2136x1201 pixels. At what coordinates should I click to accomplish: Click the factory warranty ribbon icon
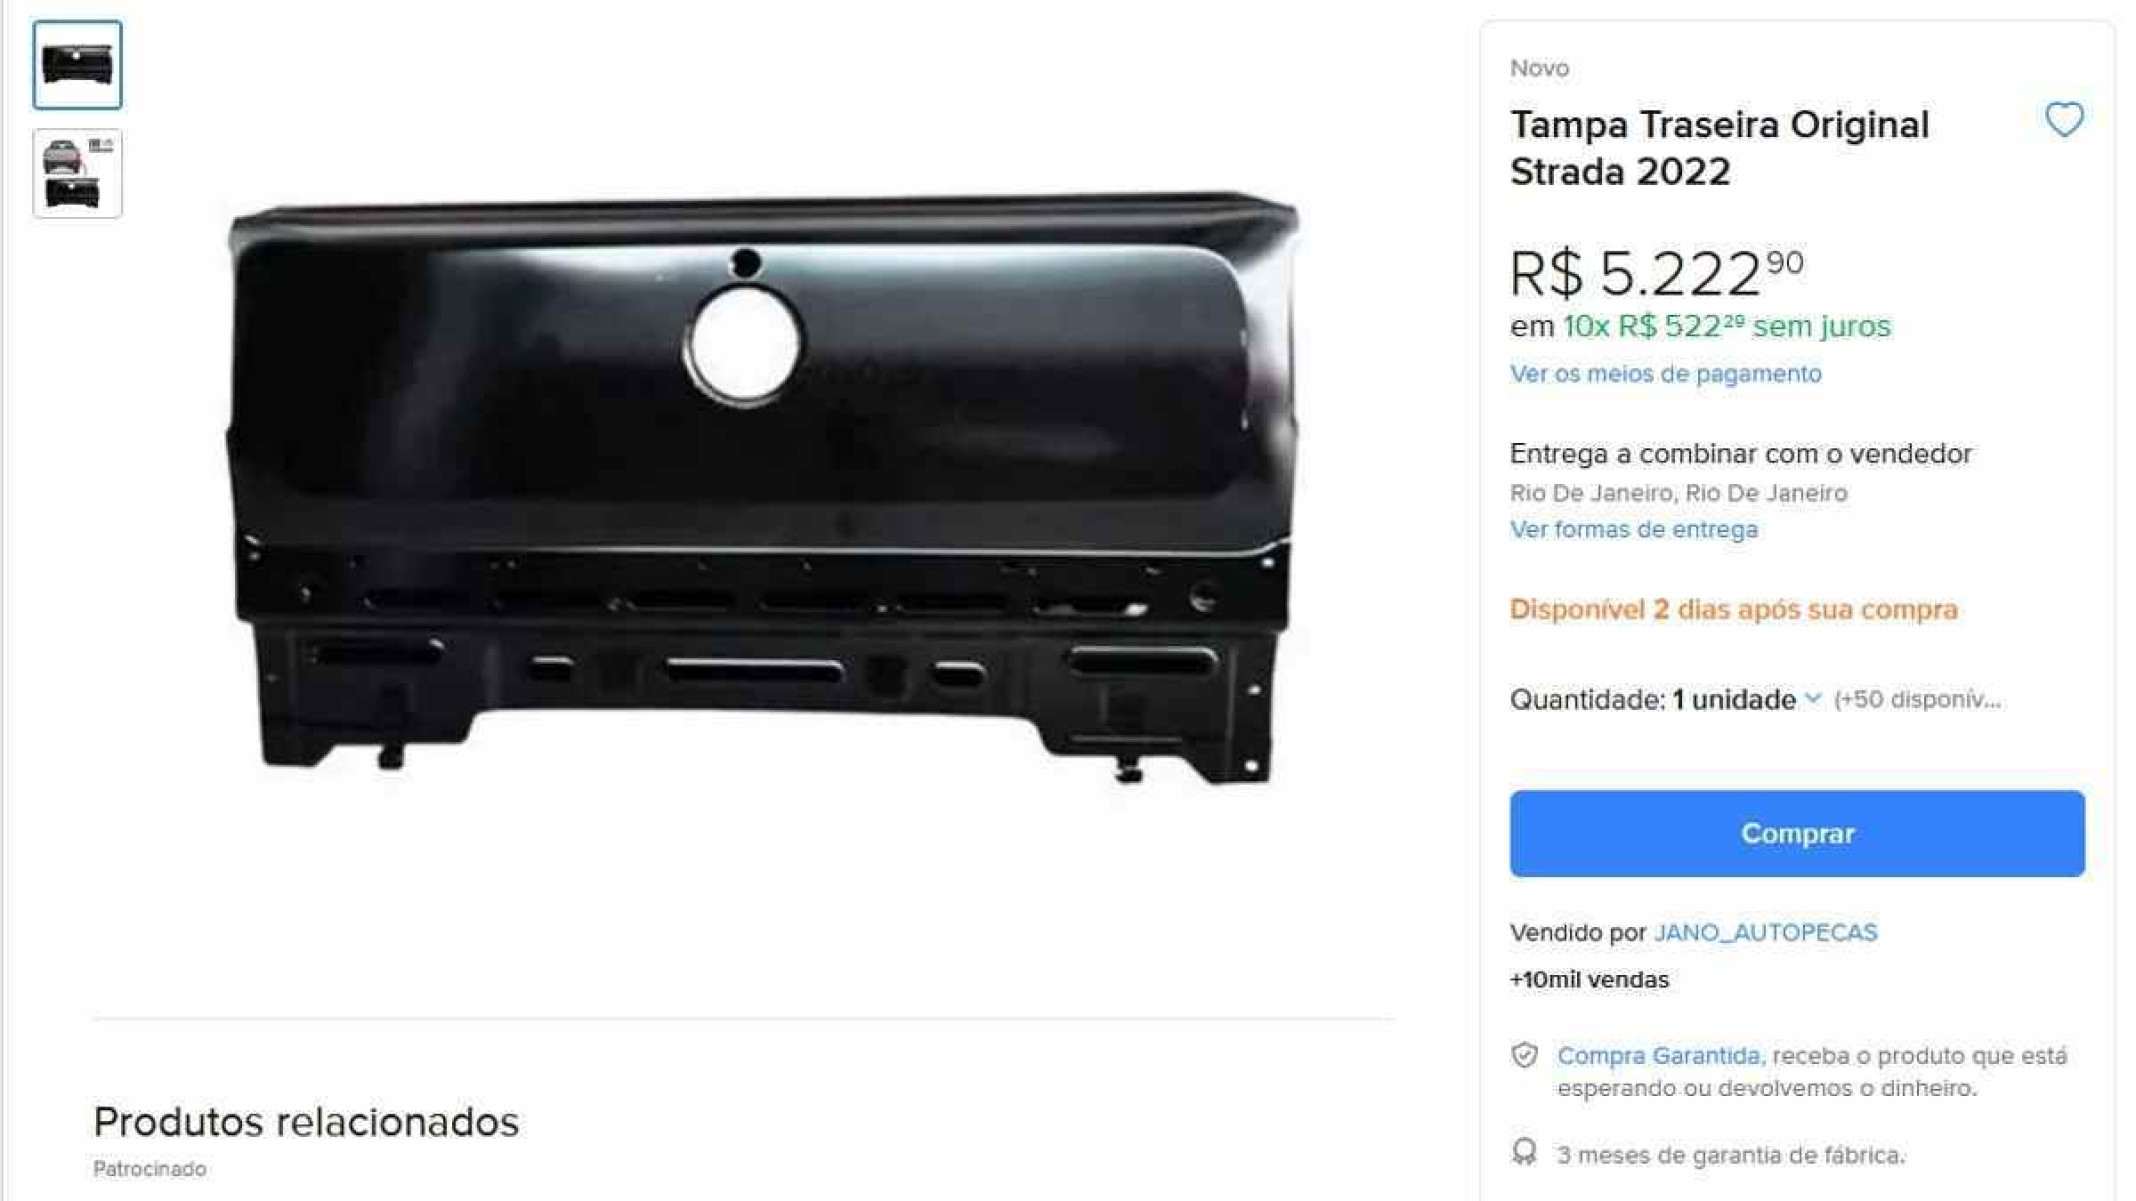[x=1524, y=1153]
